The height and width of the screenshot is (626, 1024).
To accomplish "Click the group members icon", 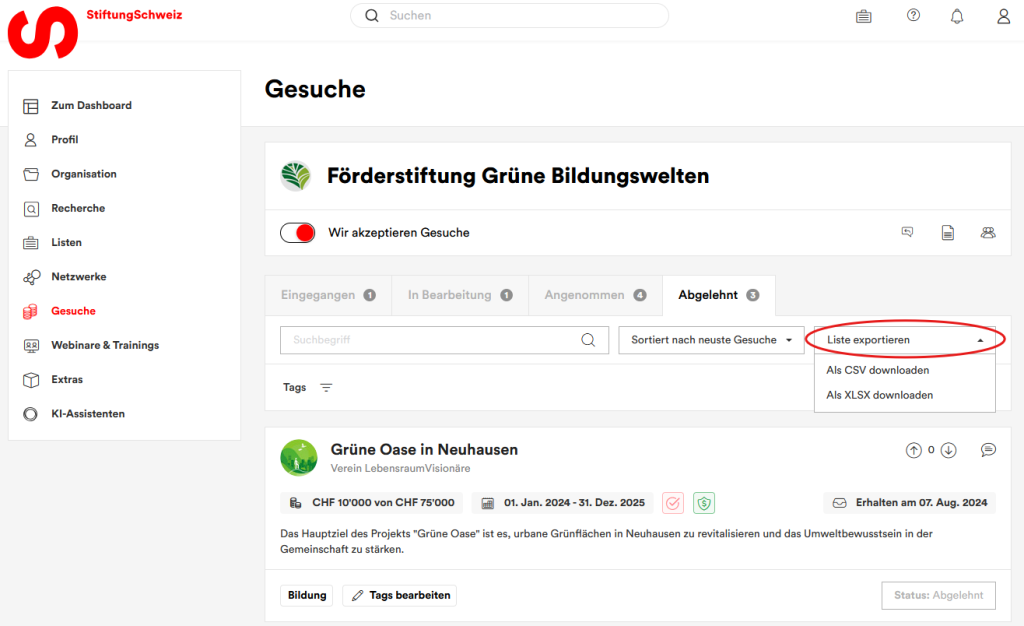I will pos(988,233).
